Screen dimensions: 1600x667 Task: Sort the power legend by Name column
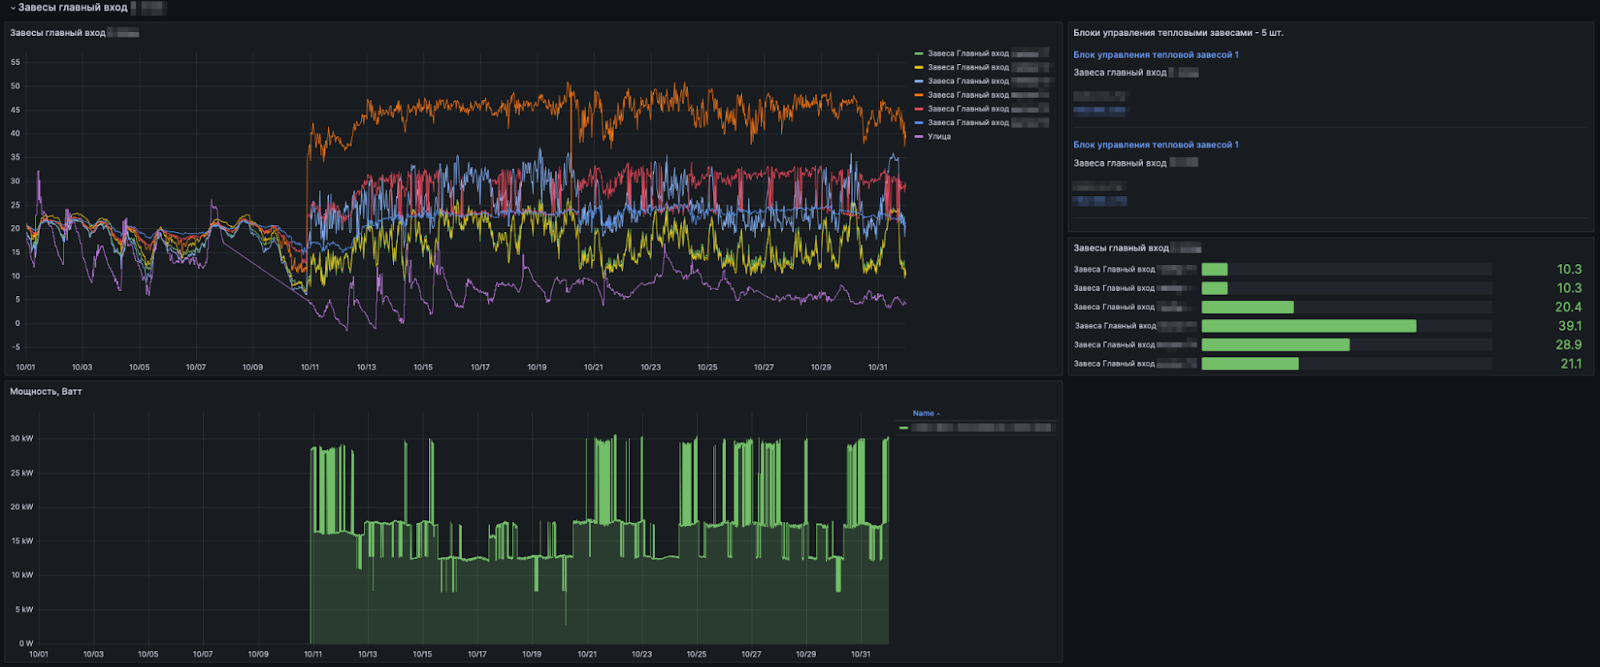click(925, 413)
